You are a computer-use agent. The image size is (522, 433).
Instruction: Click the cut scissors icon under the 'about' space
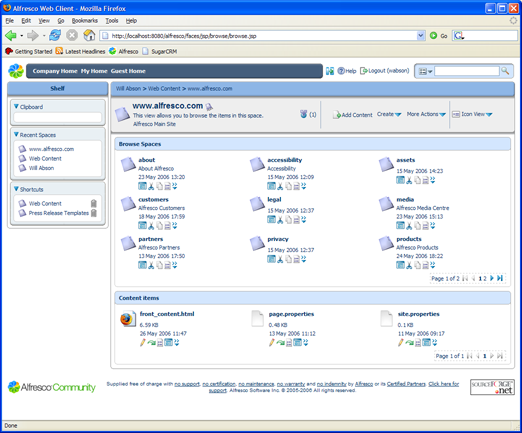point(151,186)
